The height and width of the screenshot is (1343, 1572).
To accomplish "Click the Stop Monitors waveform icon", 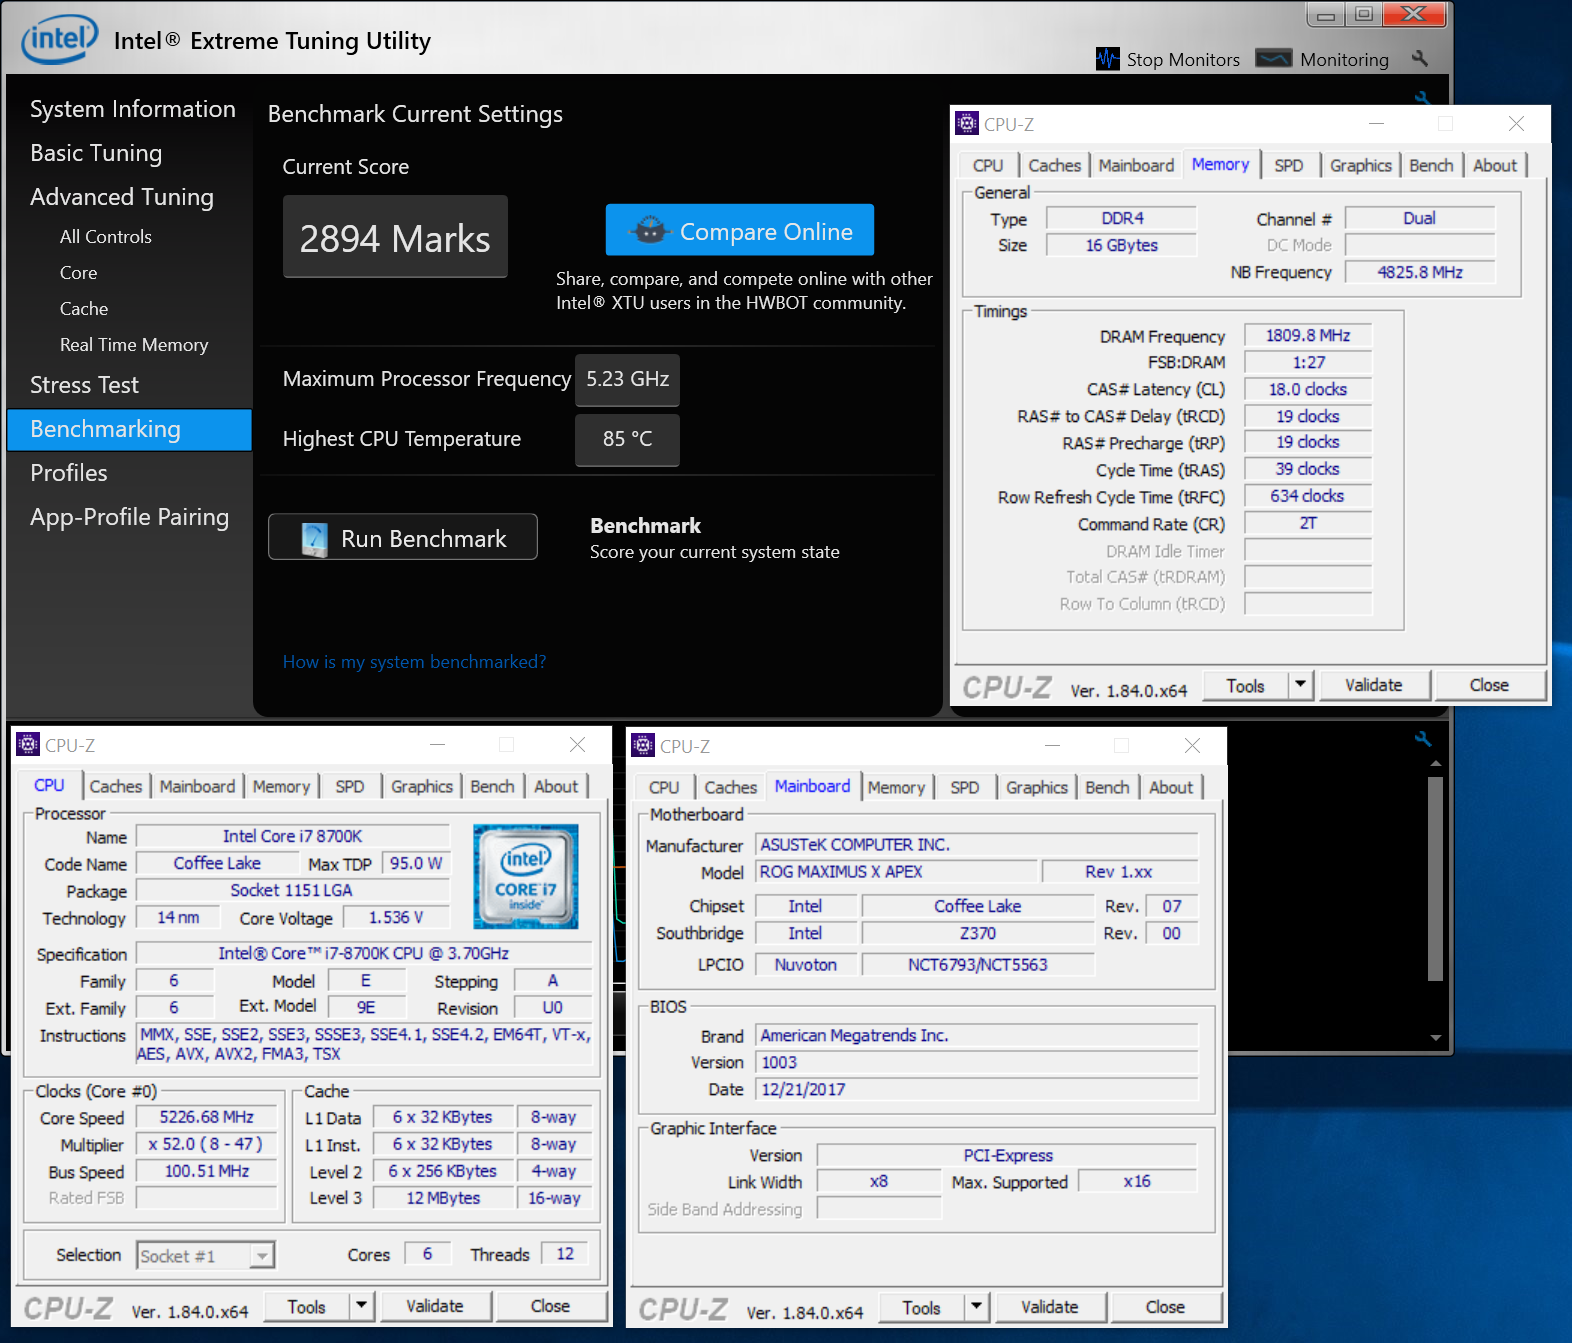I will [x=1107, y=59].
